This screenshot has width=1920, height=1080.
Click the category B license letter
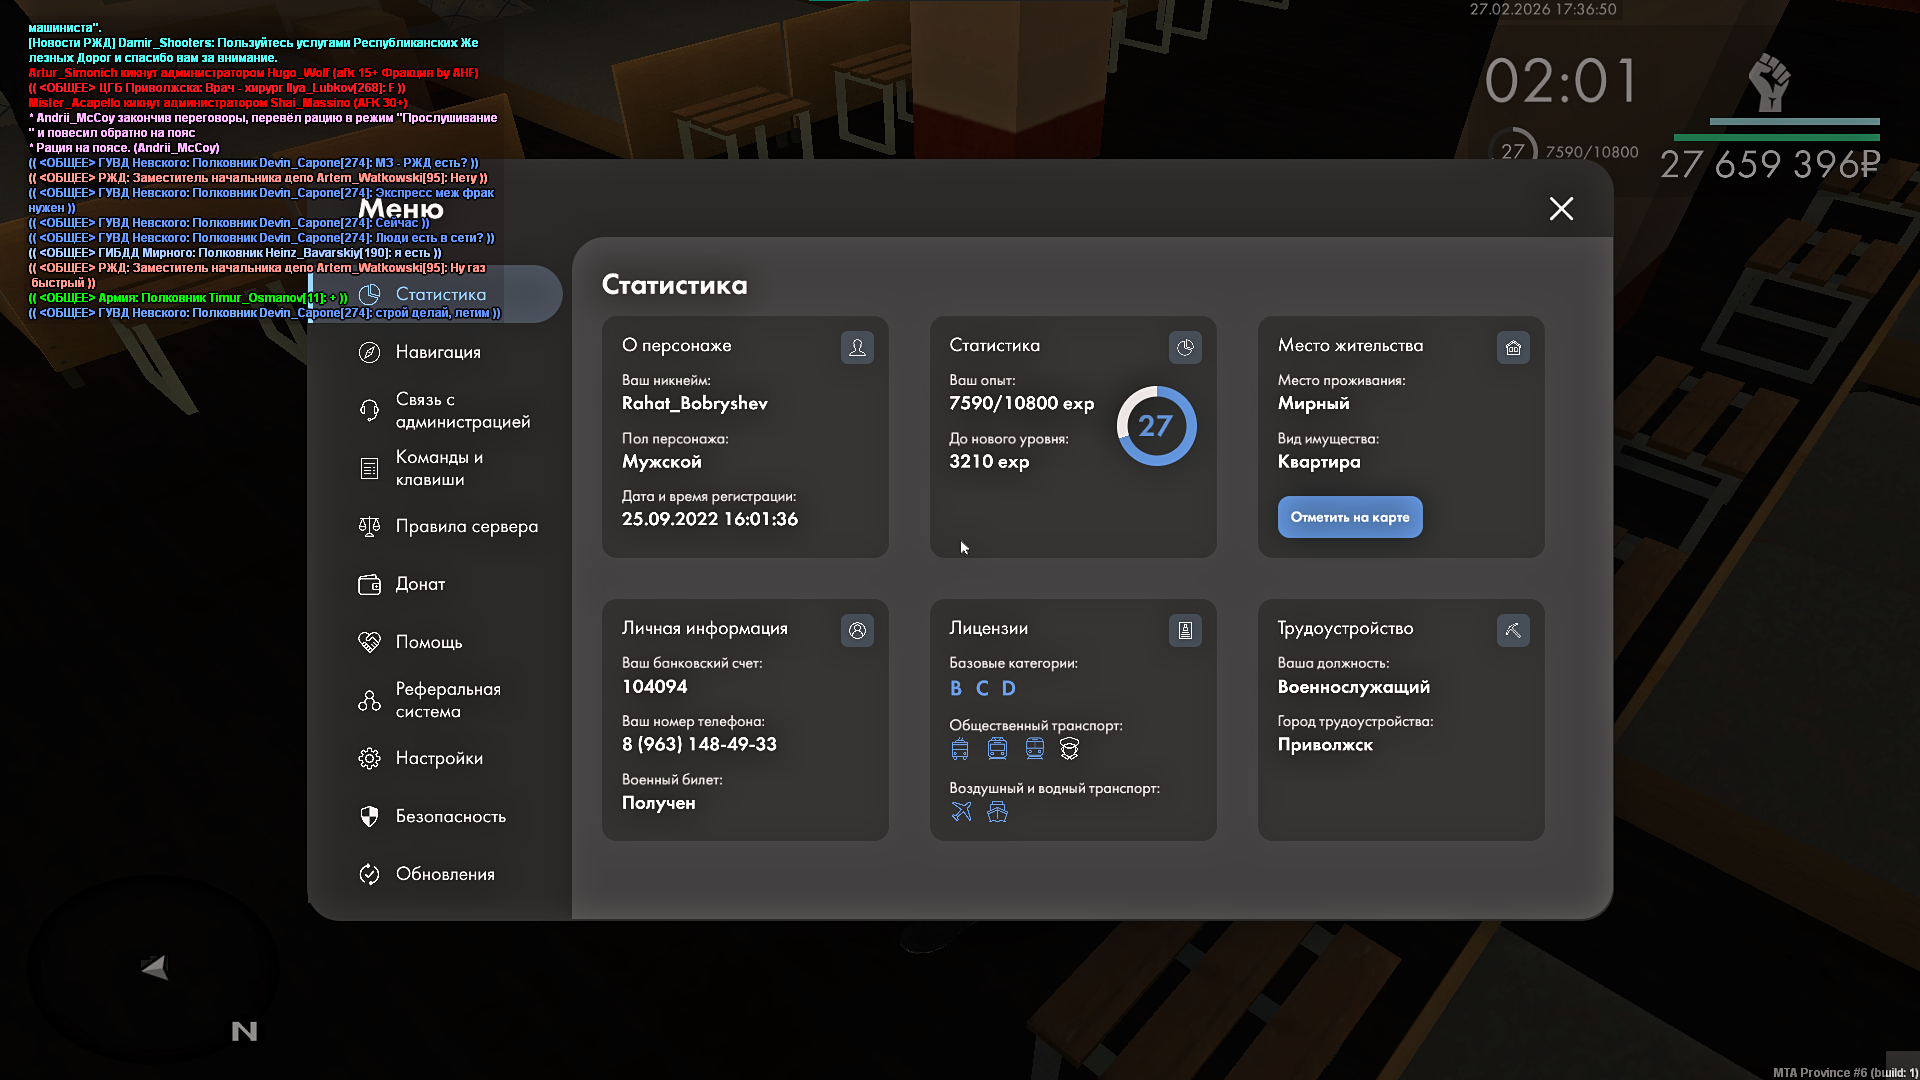click(956, 688)
